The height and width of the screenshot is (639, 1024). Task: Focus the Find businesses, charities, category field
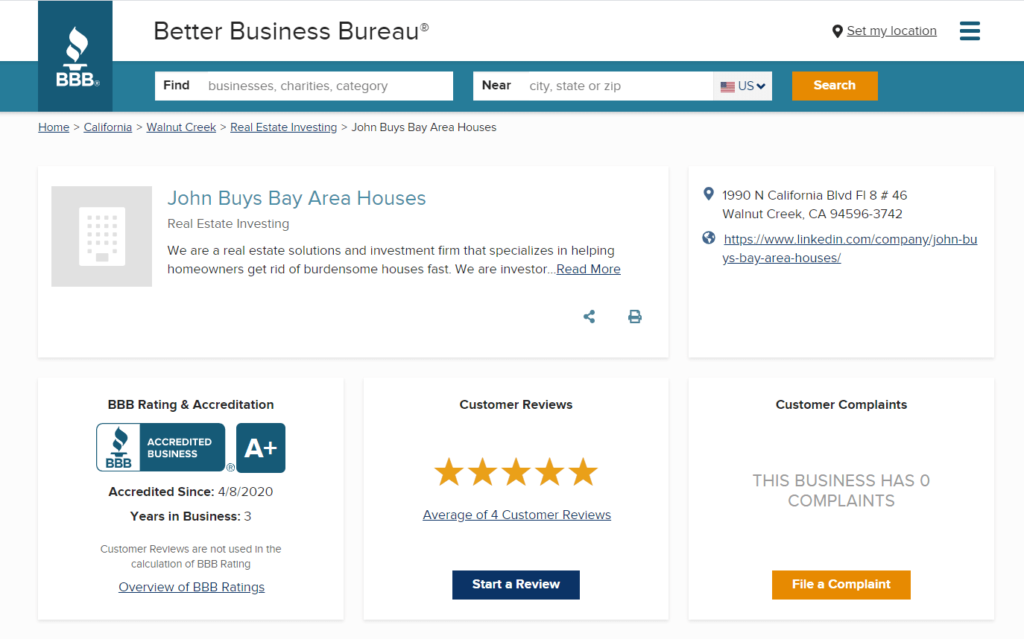click(304, 86)
